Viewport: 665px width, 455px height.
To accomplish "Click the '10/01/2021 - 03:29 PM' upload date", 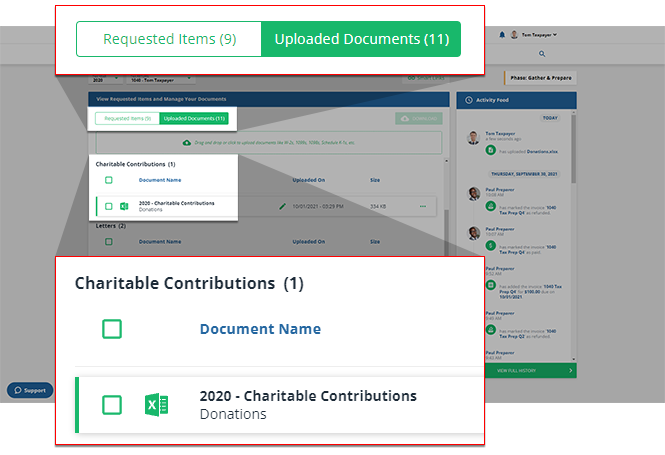I will 318,207.
